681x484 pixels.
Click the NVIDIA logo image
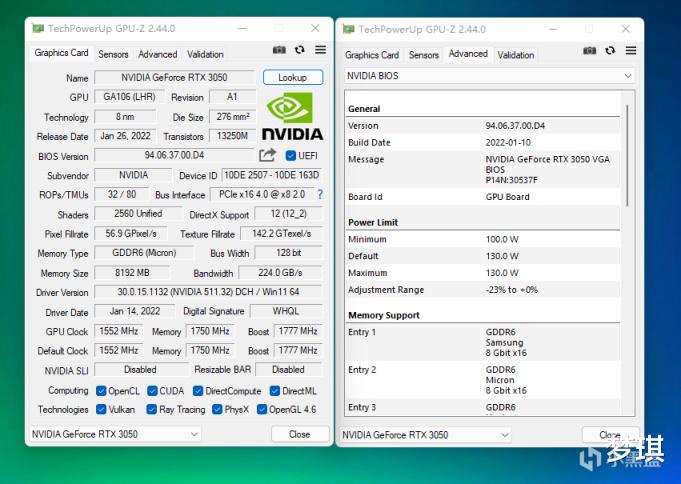292,116
